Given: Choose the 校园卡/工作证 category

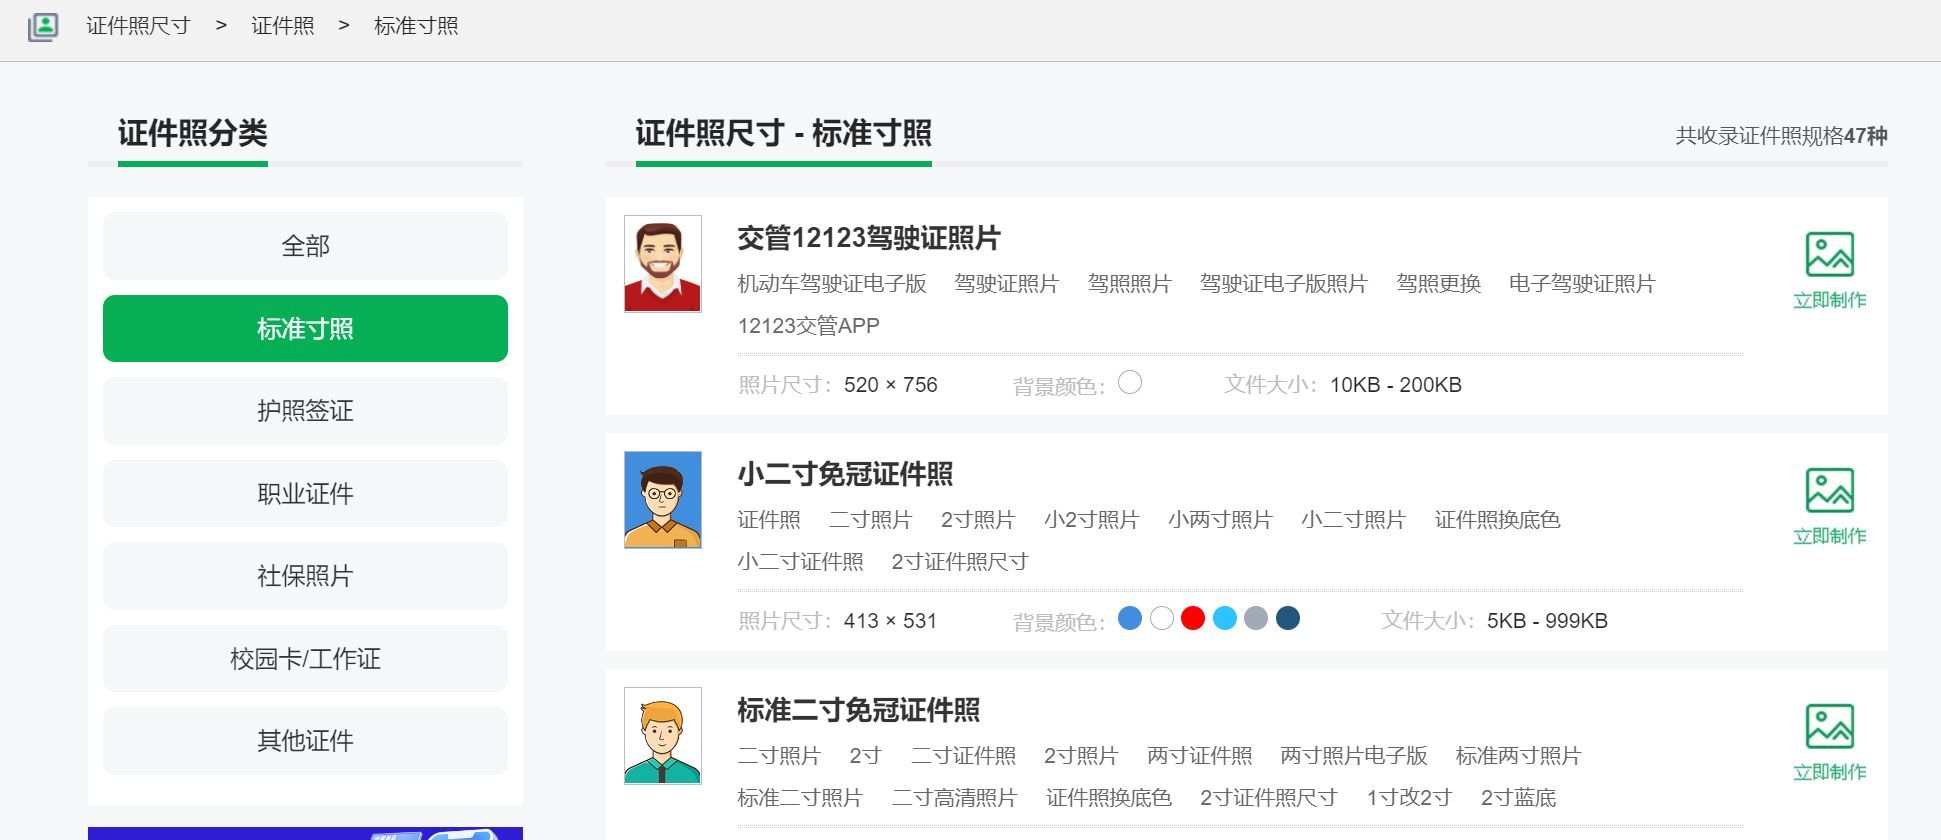Looking at the screenshot, I should pos(305,659).
